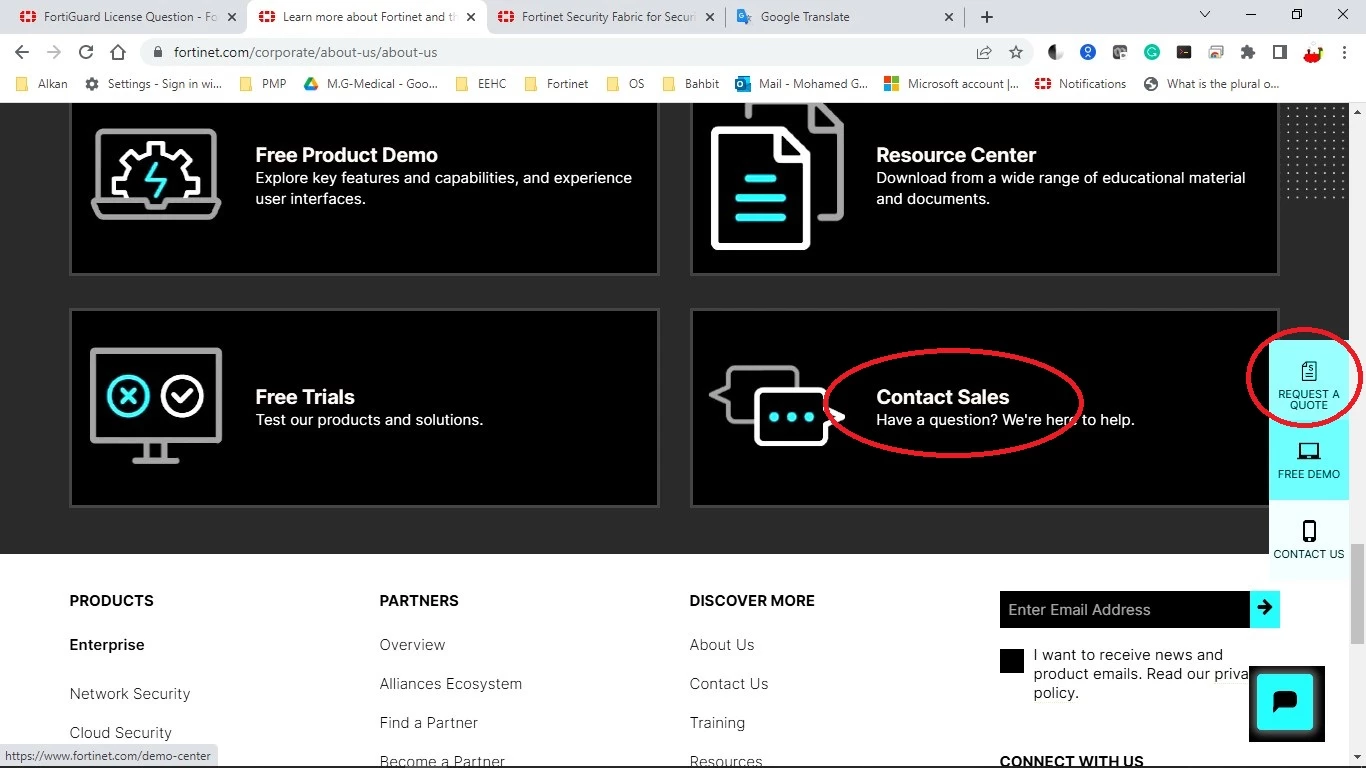Open the live chat widget
This screenshot has width=1366, height=768.
1286,703
